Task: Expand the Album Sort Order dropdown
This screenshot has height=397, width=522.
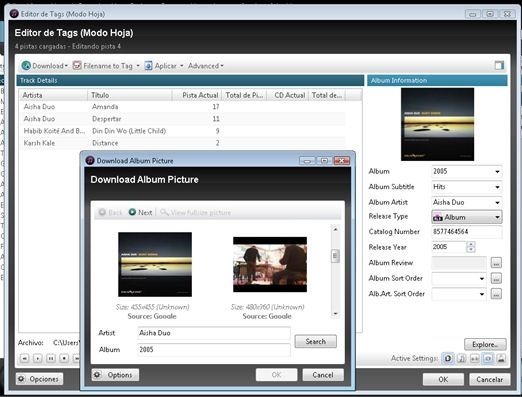Action: 482,278
